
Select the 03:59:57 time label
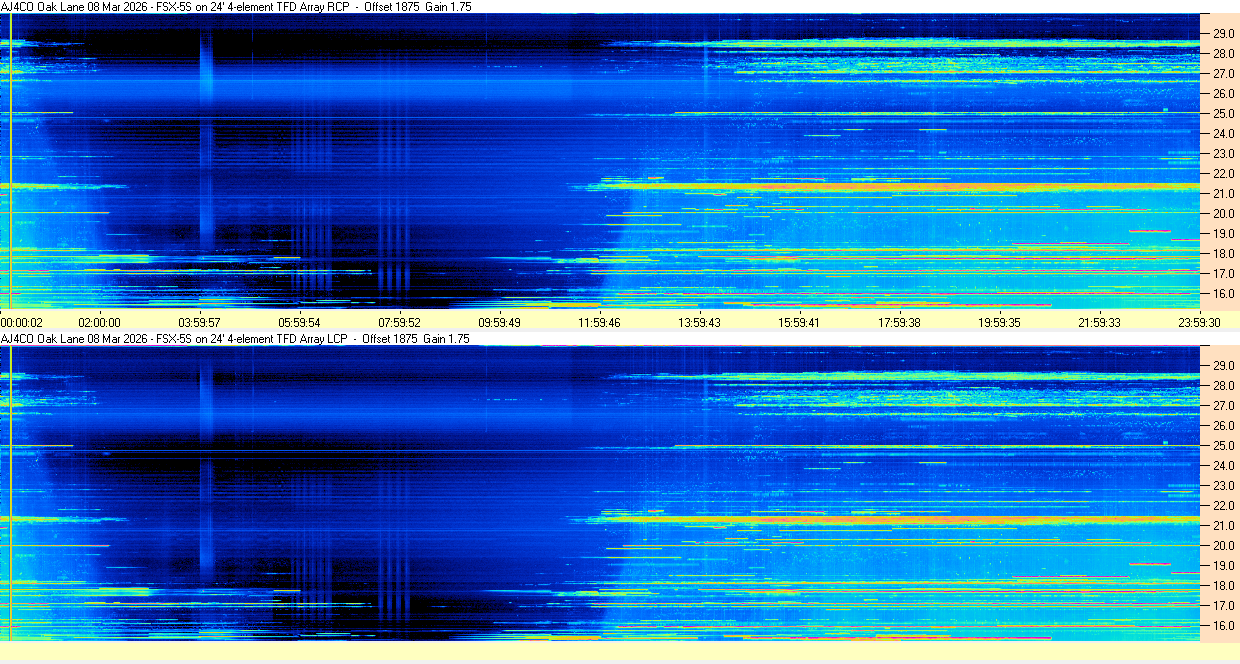(200, 322)
